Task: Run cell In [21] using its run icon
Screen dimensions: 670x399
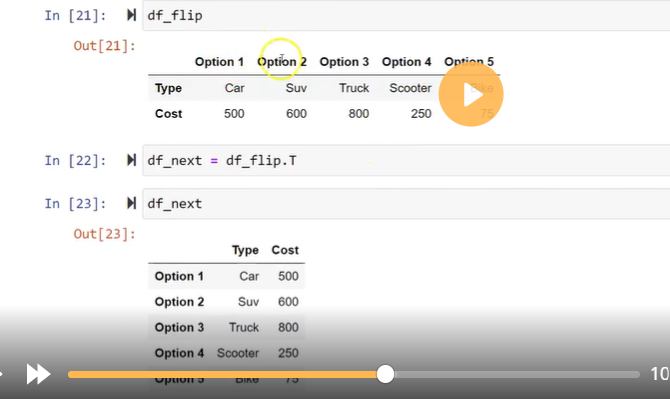Action: [x=131, y=15]
